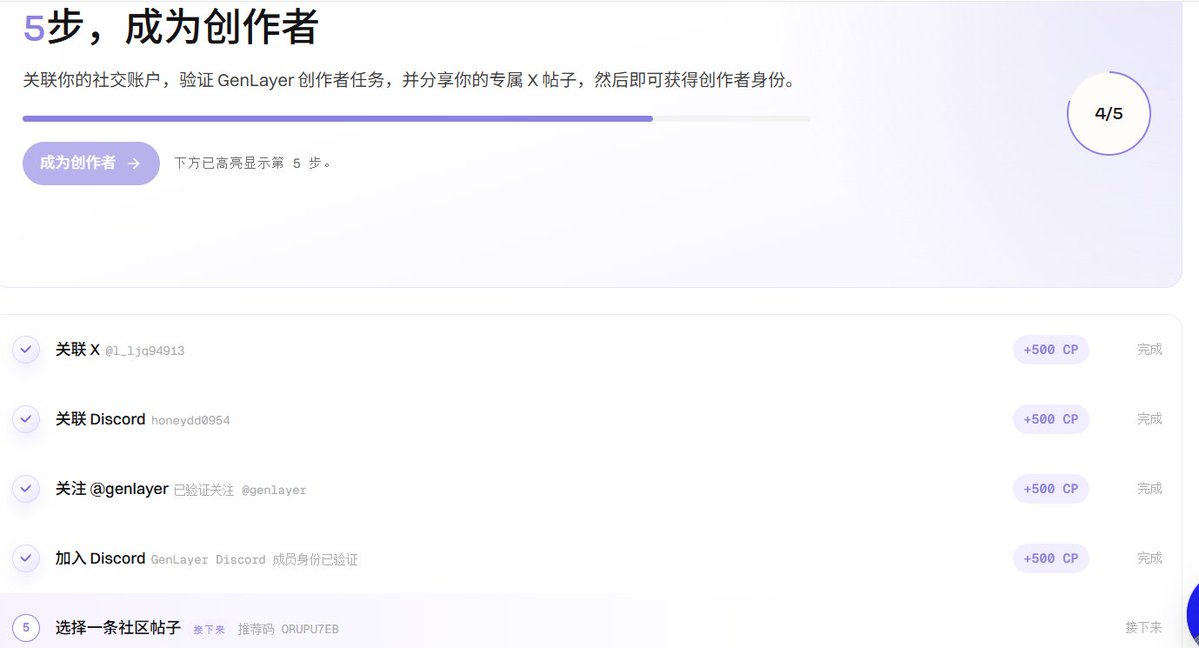Click the +500 CP badge for 关联 X
The width and height of the screenshot is (1199, 648).
[x=1051, y=350]
